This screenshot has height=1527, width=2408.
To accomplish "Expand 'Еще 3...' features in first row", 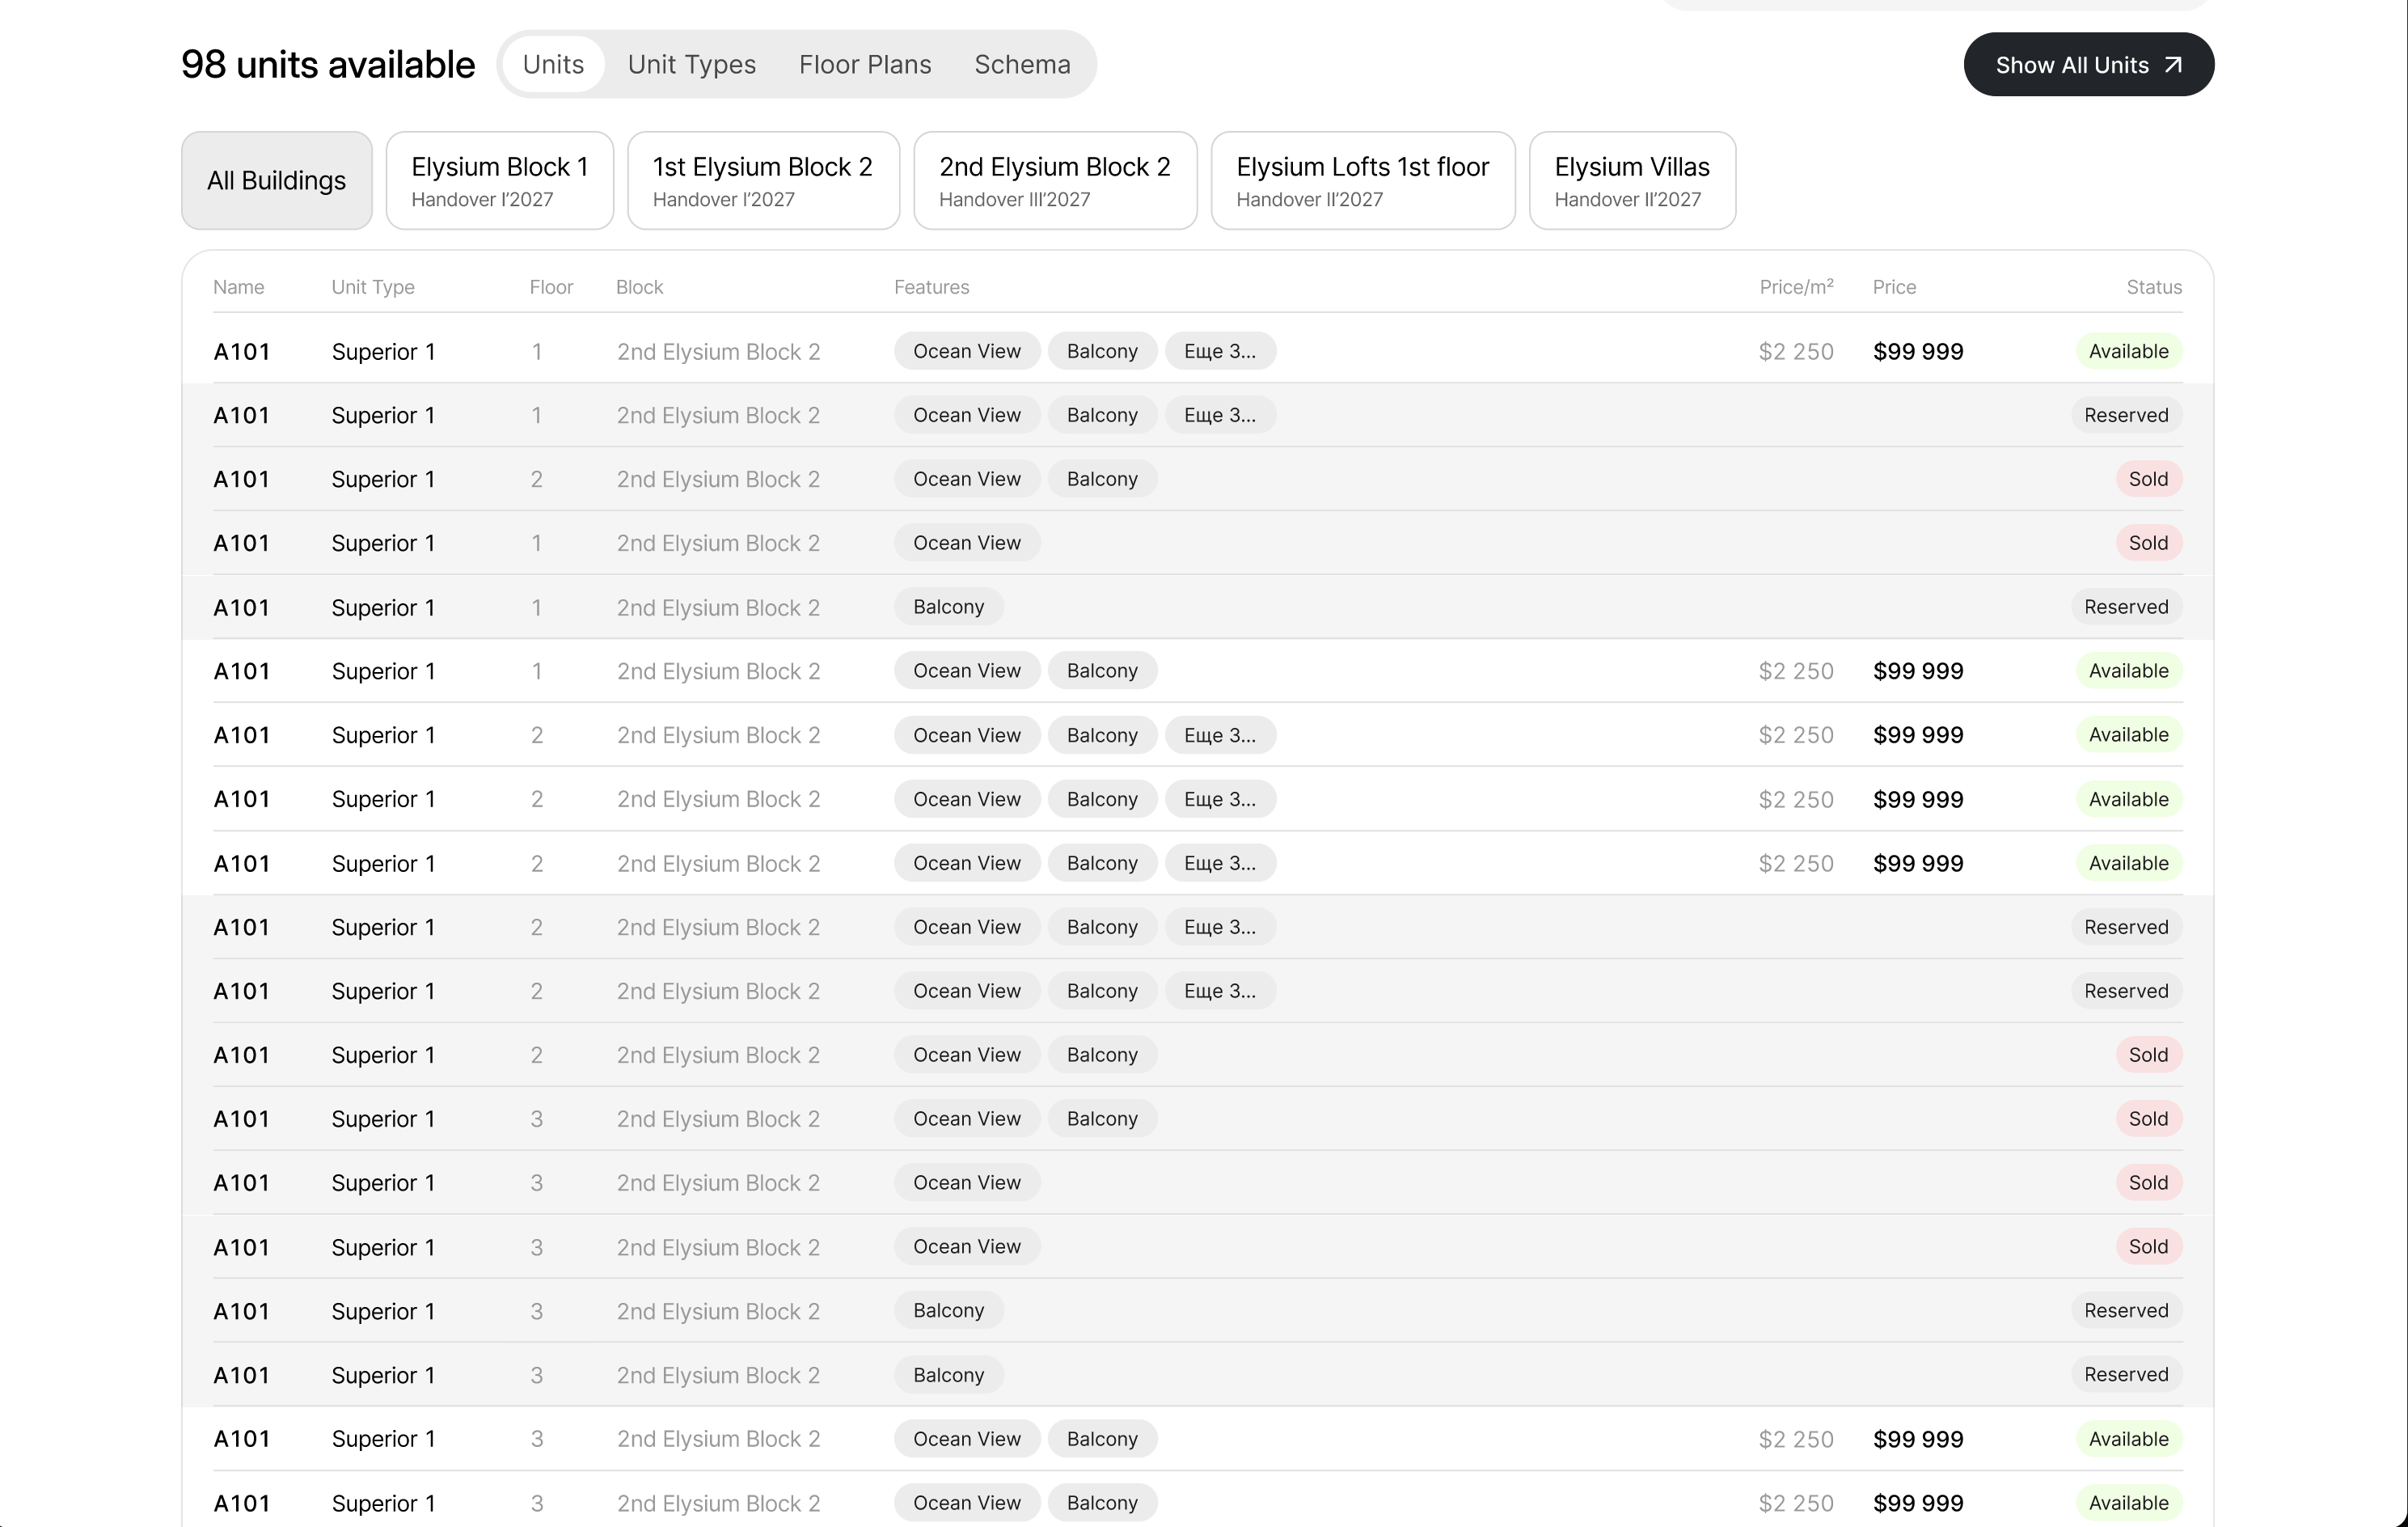I will click(x=1219, y=352).
